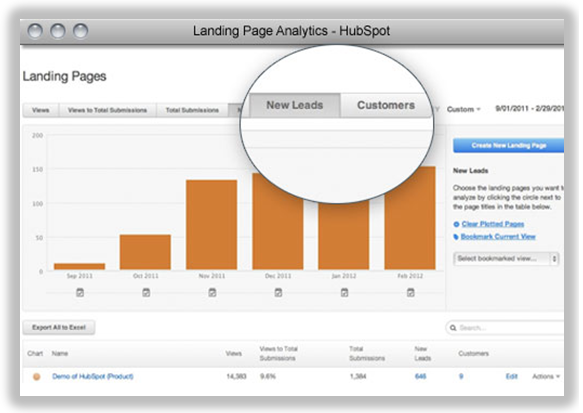The height and width of the screenshot is (413, 583).
Task: Toggle the Feb 2012 checkbox icon
Action: (410, 293)
